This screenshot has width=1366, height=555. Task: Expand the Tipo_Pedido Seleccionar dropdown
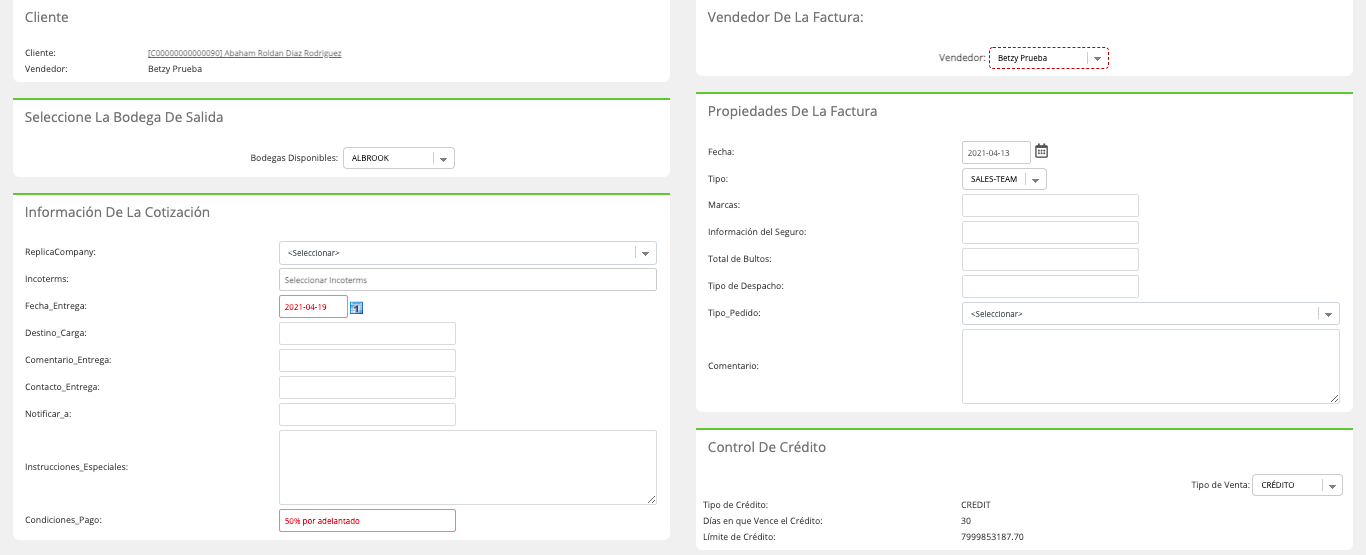(x=1151, y=314)
